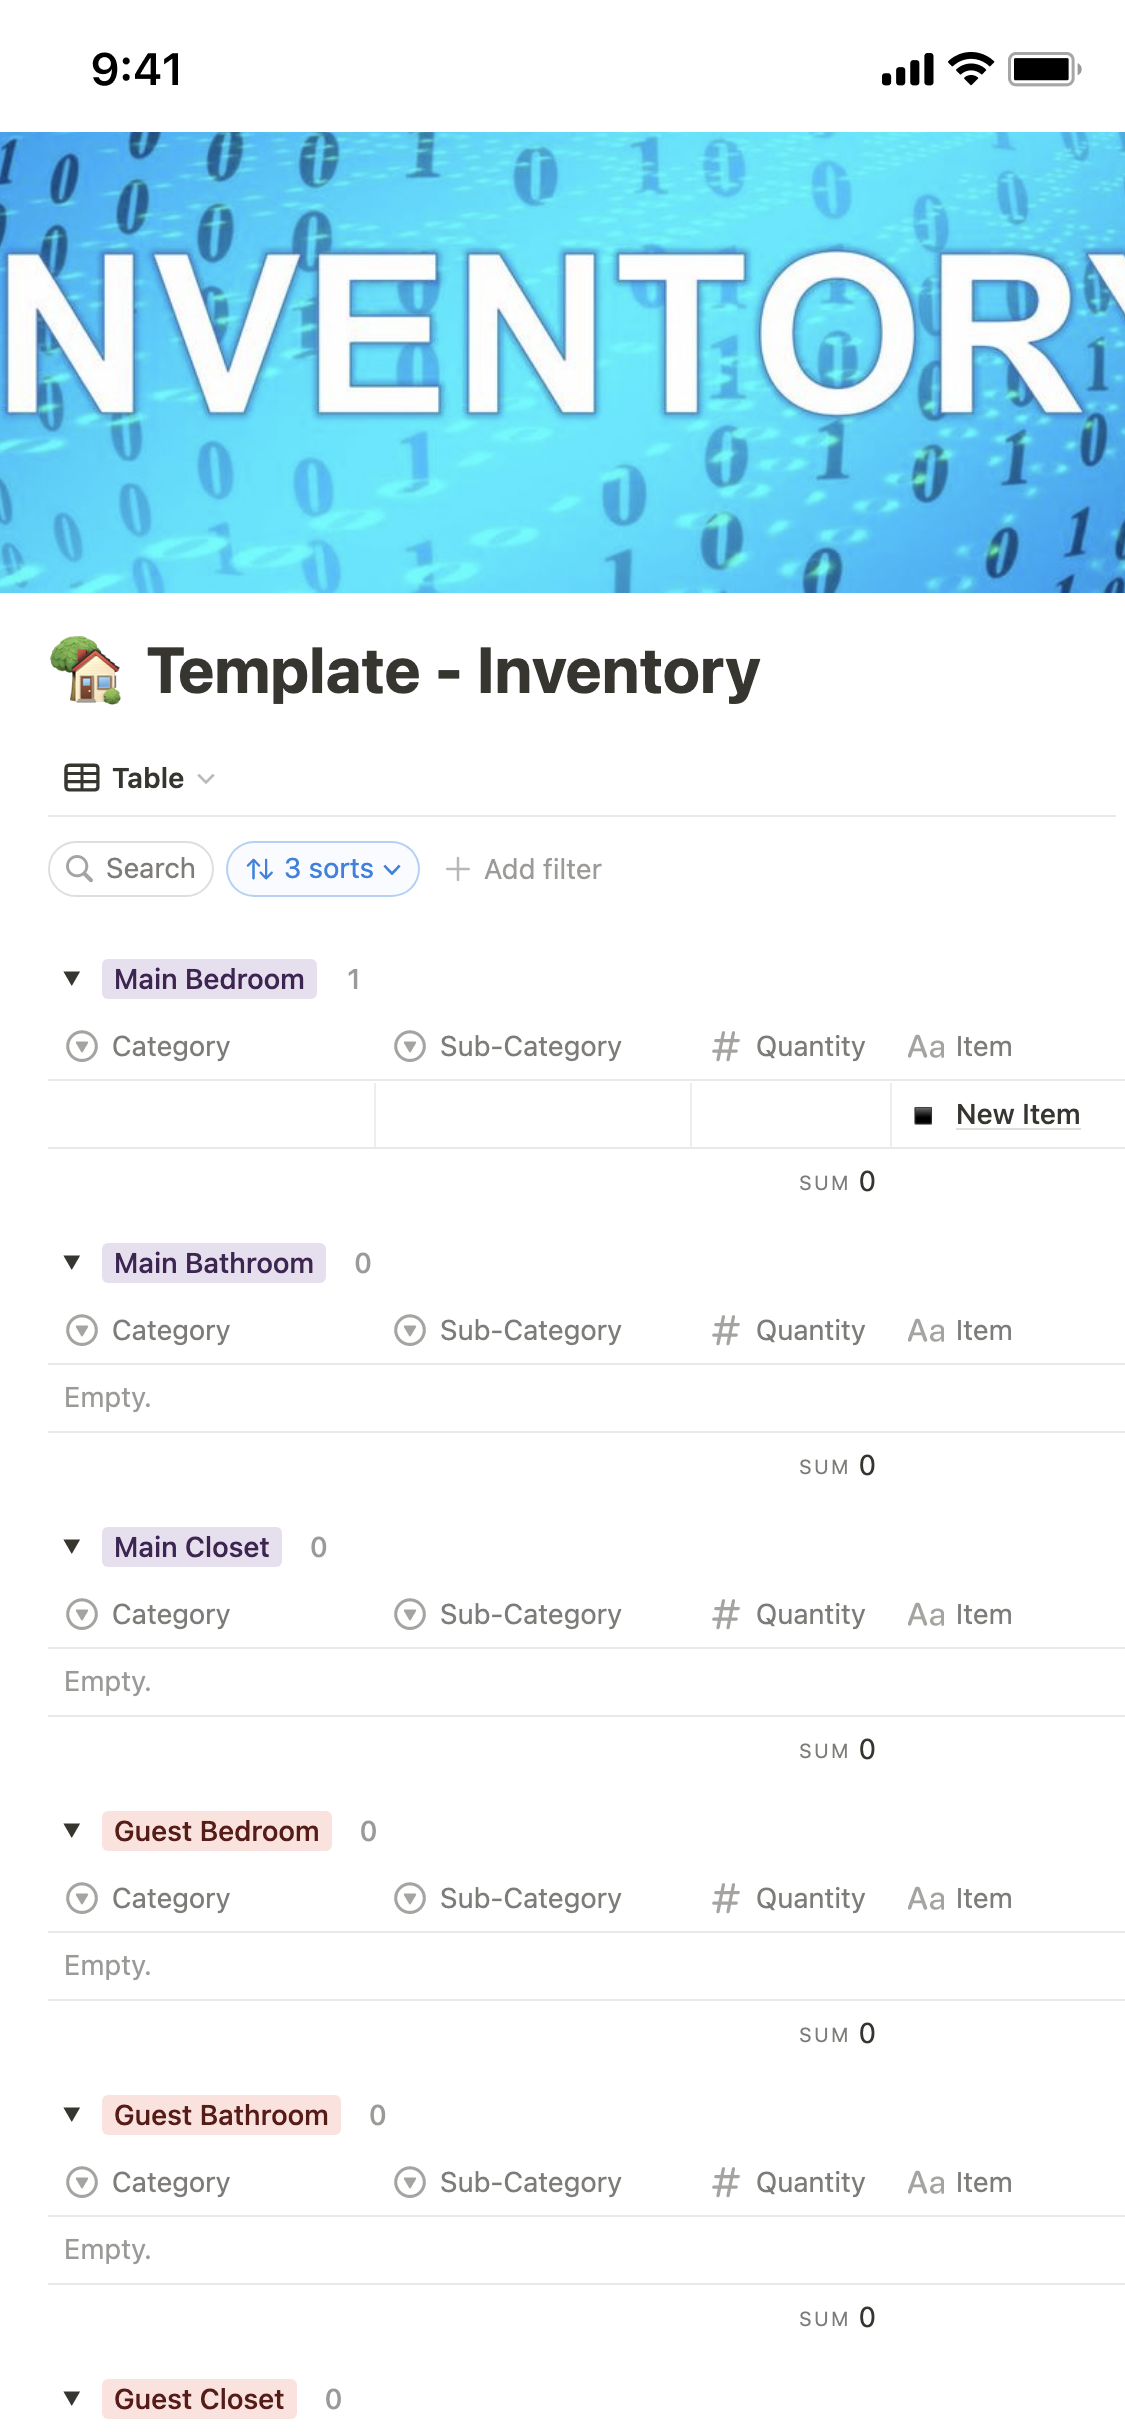
Task: Open the table view icon next to Table
Action: [81, 777]
